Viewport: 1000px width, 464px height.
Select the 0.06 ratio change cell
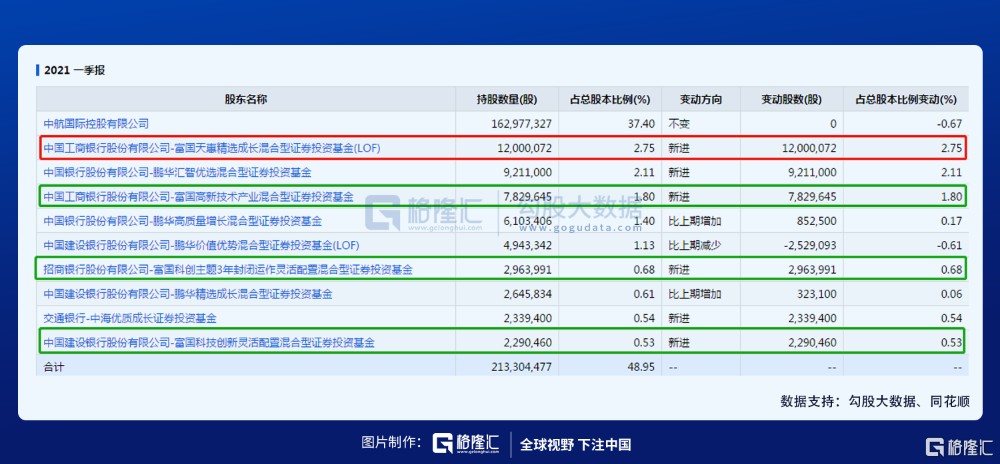(952, 294)
